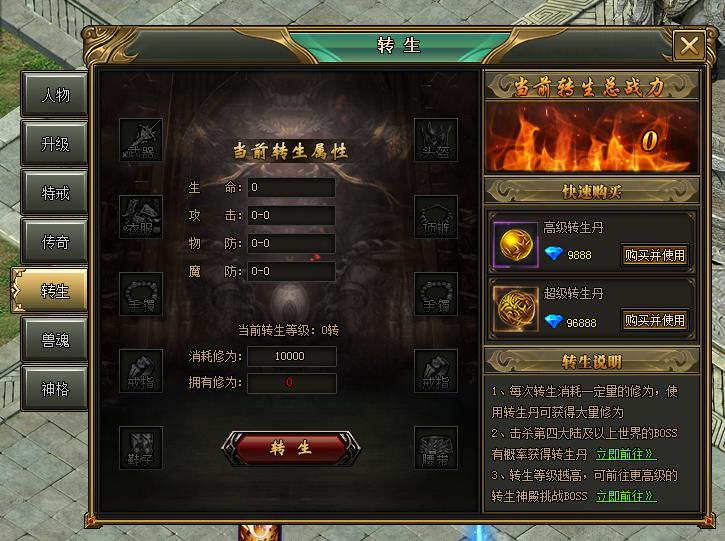
Task: Select the 鞋子 shoes equipment slot
Action: [x=141, y=448]
